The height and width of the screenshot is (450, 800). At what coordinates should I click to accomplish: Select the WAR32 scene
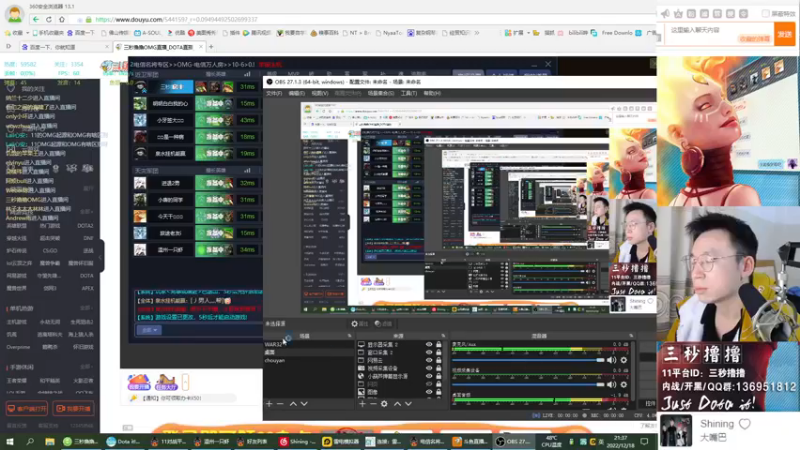point(309,344)
